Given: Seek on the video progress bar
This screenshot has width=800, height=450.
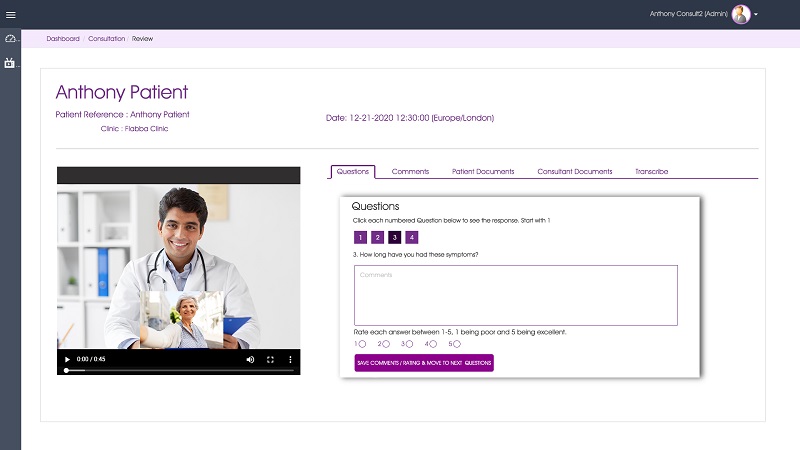Looking at the screenshot, I should coord(180,370).
